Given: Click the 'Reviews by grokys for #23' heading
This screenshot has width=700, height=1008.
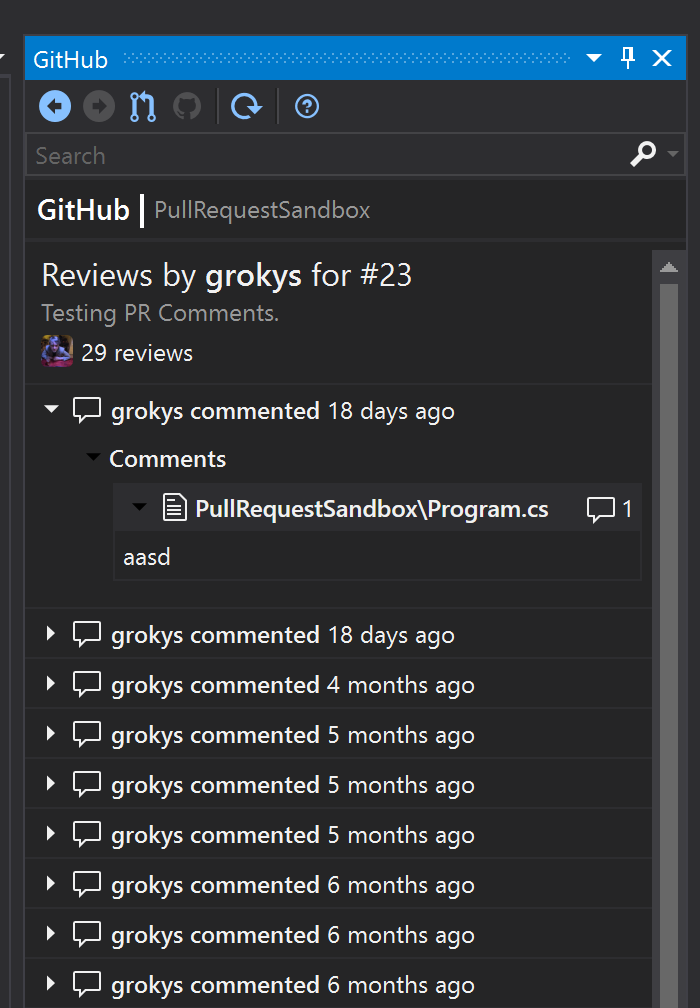Looking at the screenshot, I should click(x=226, y=275).
